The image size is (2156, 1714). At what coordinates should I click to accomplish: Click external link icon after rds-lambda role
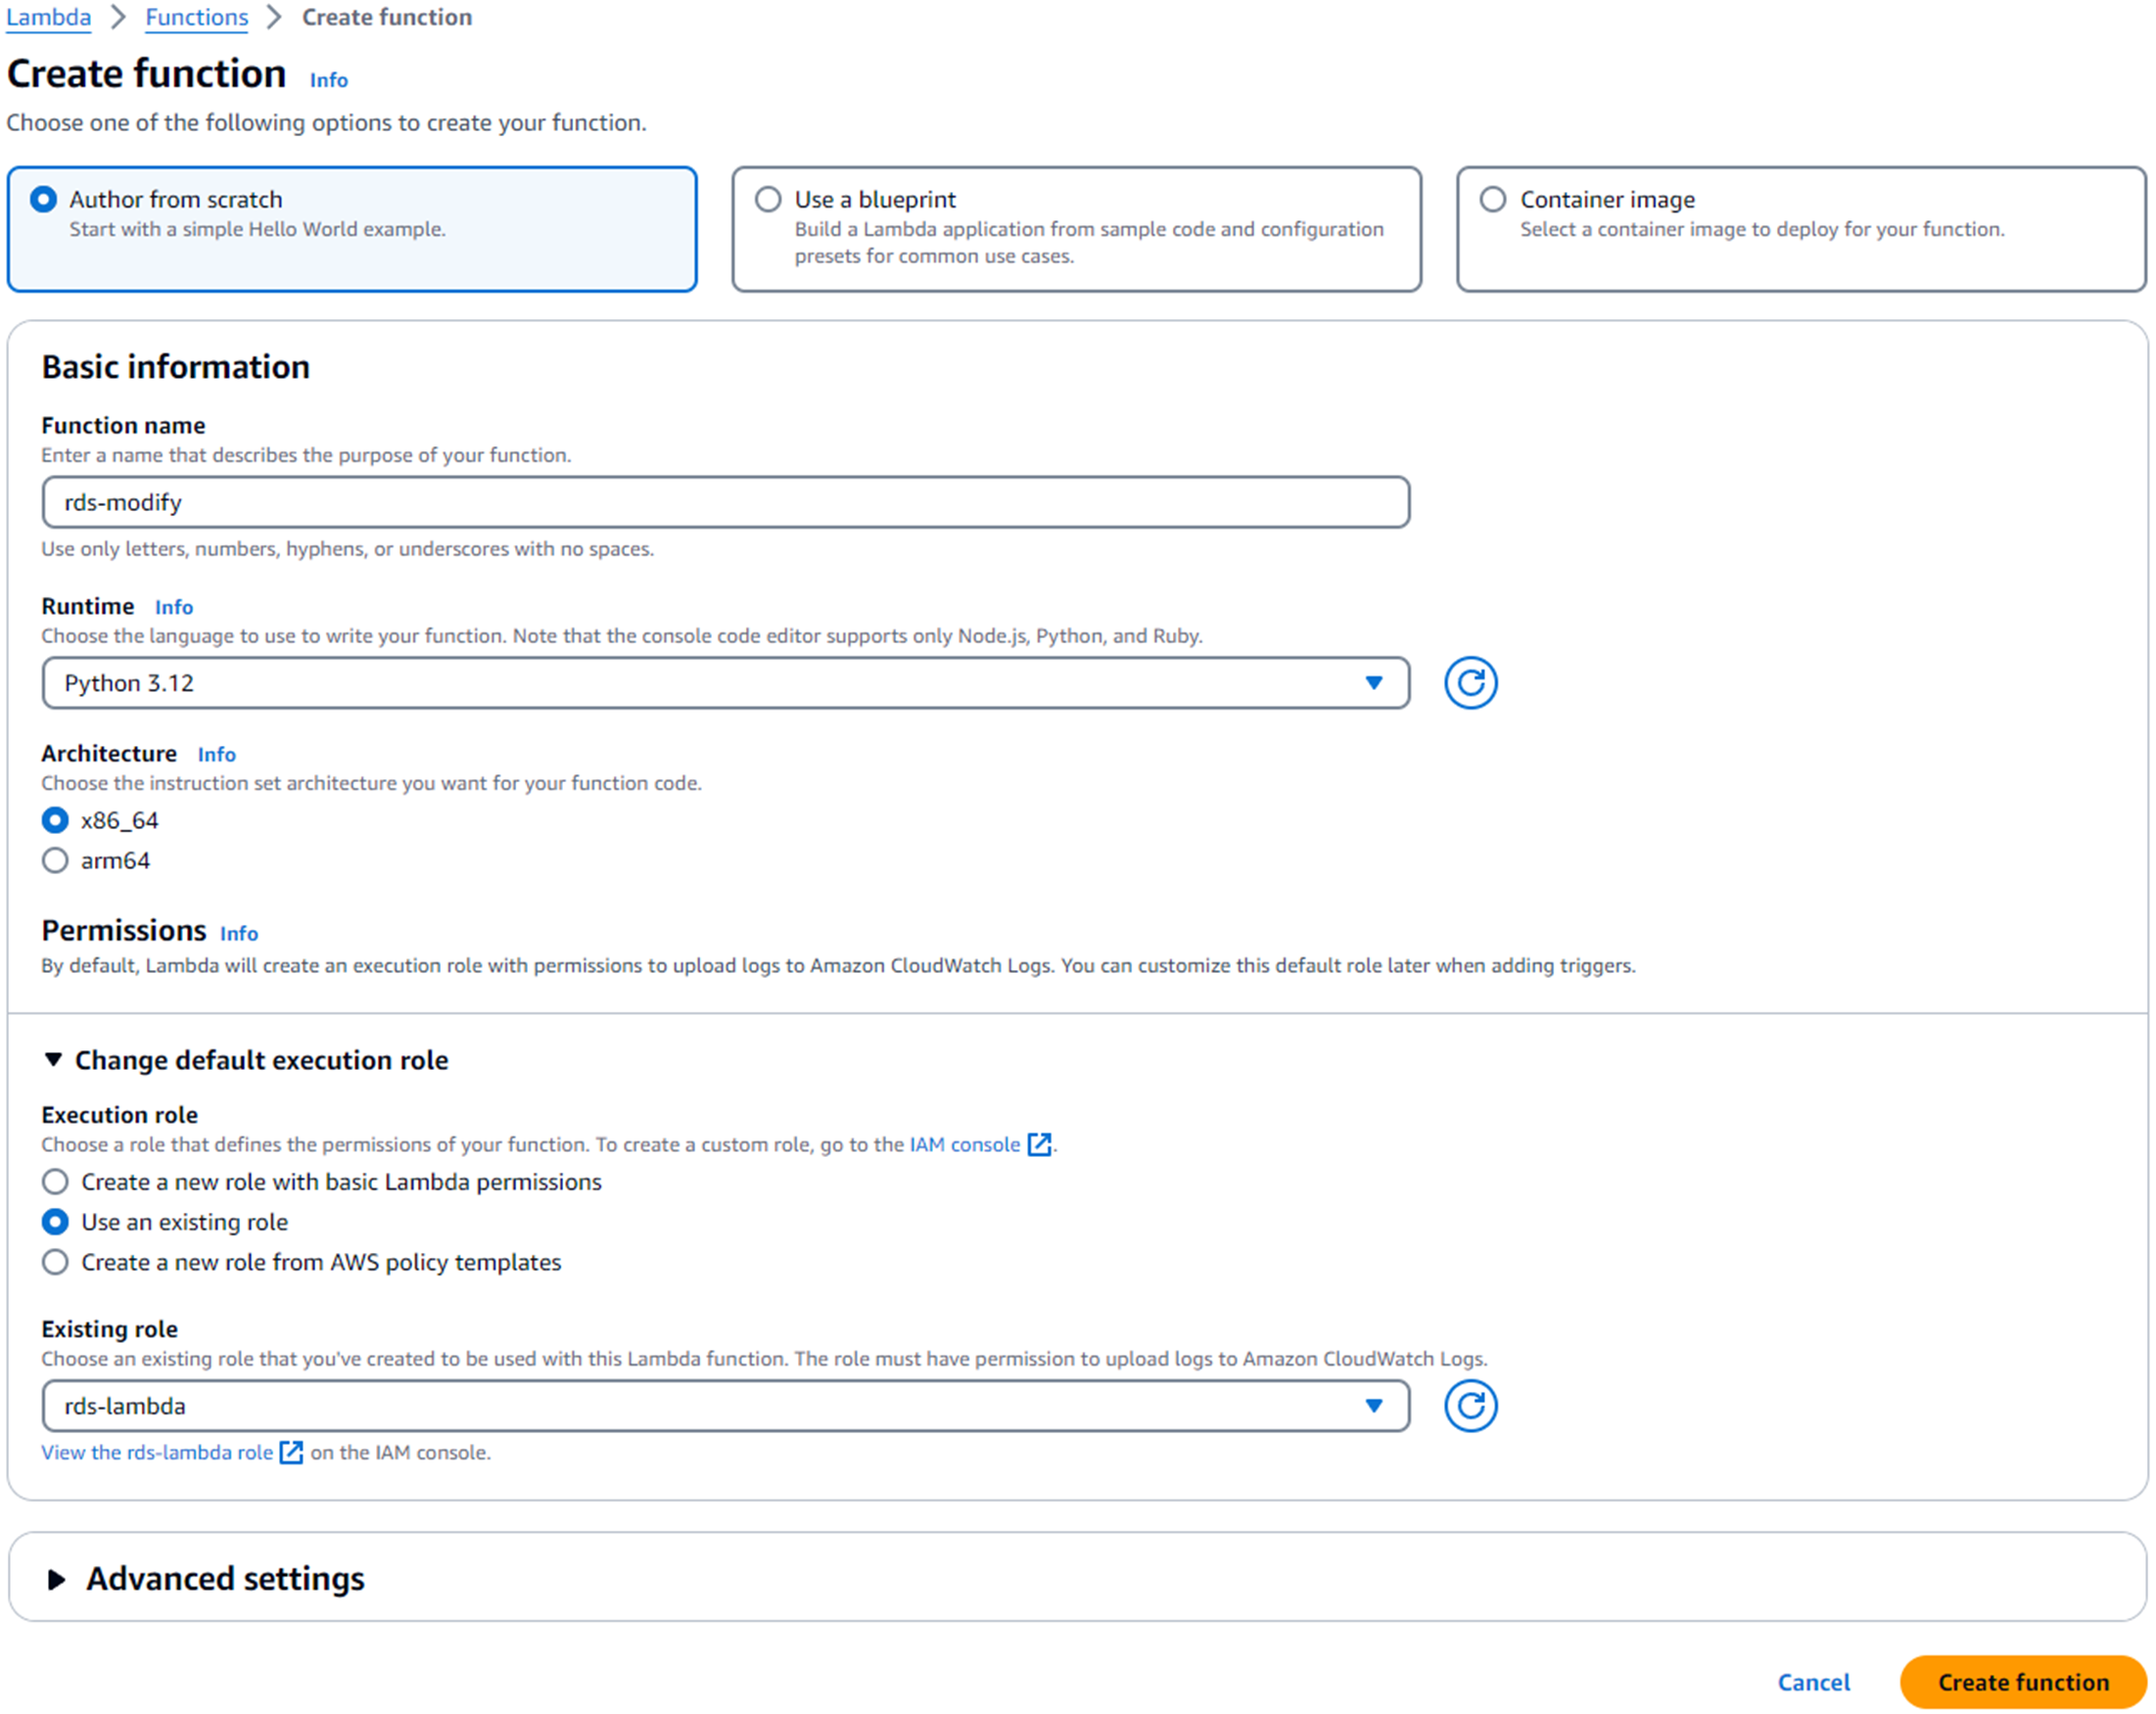pyautogui.click(x=291, y=1452)
